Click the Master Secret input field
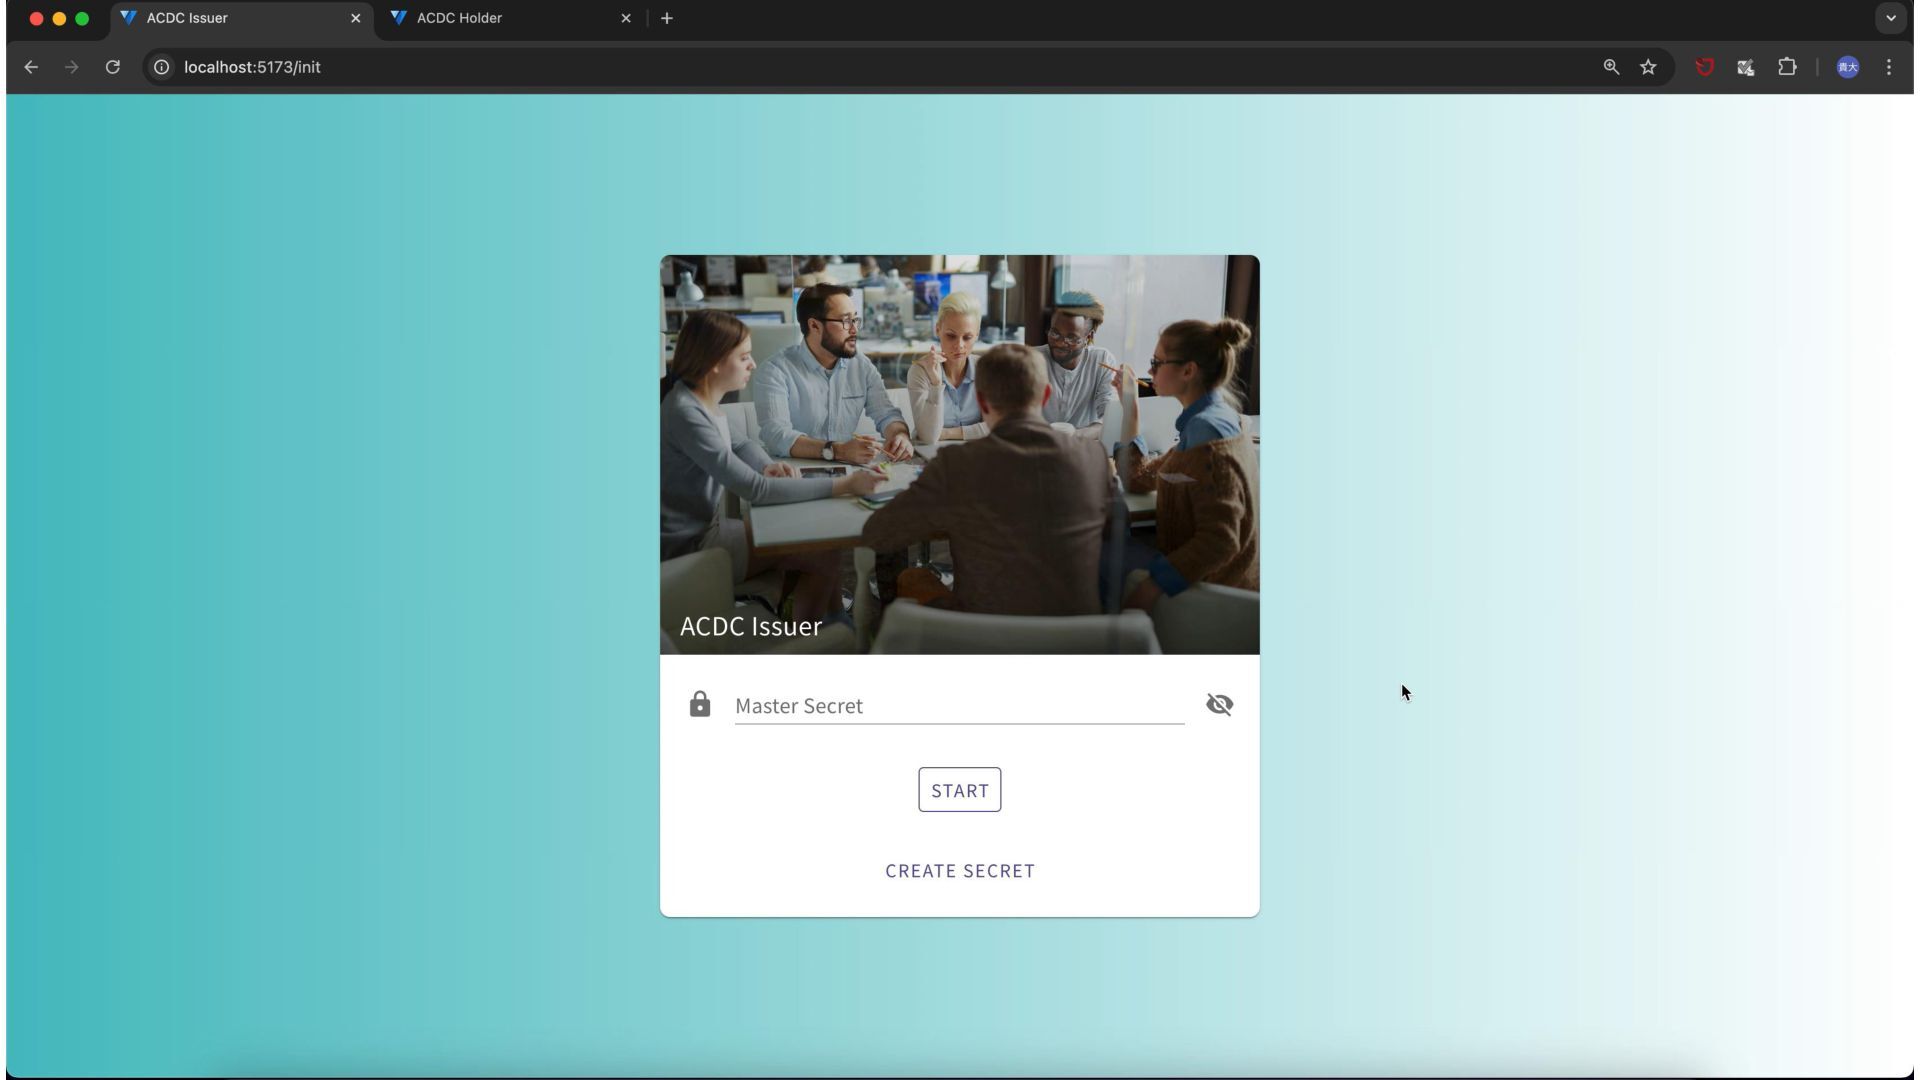Screen dimensions: 1920x1080 pos(958,706)
